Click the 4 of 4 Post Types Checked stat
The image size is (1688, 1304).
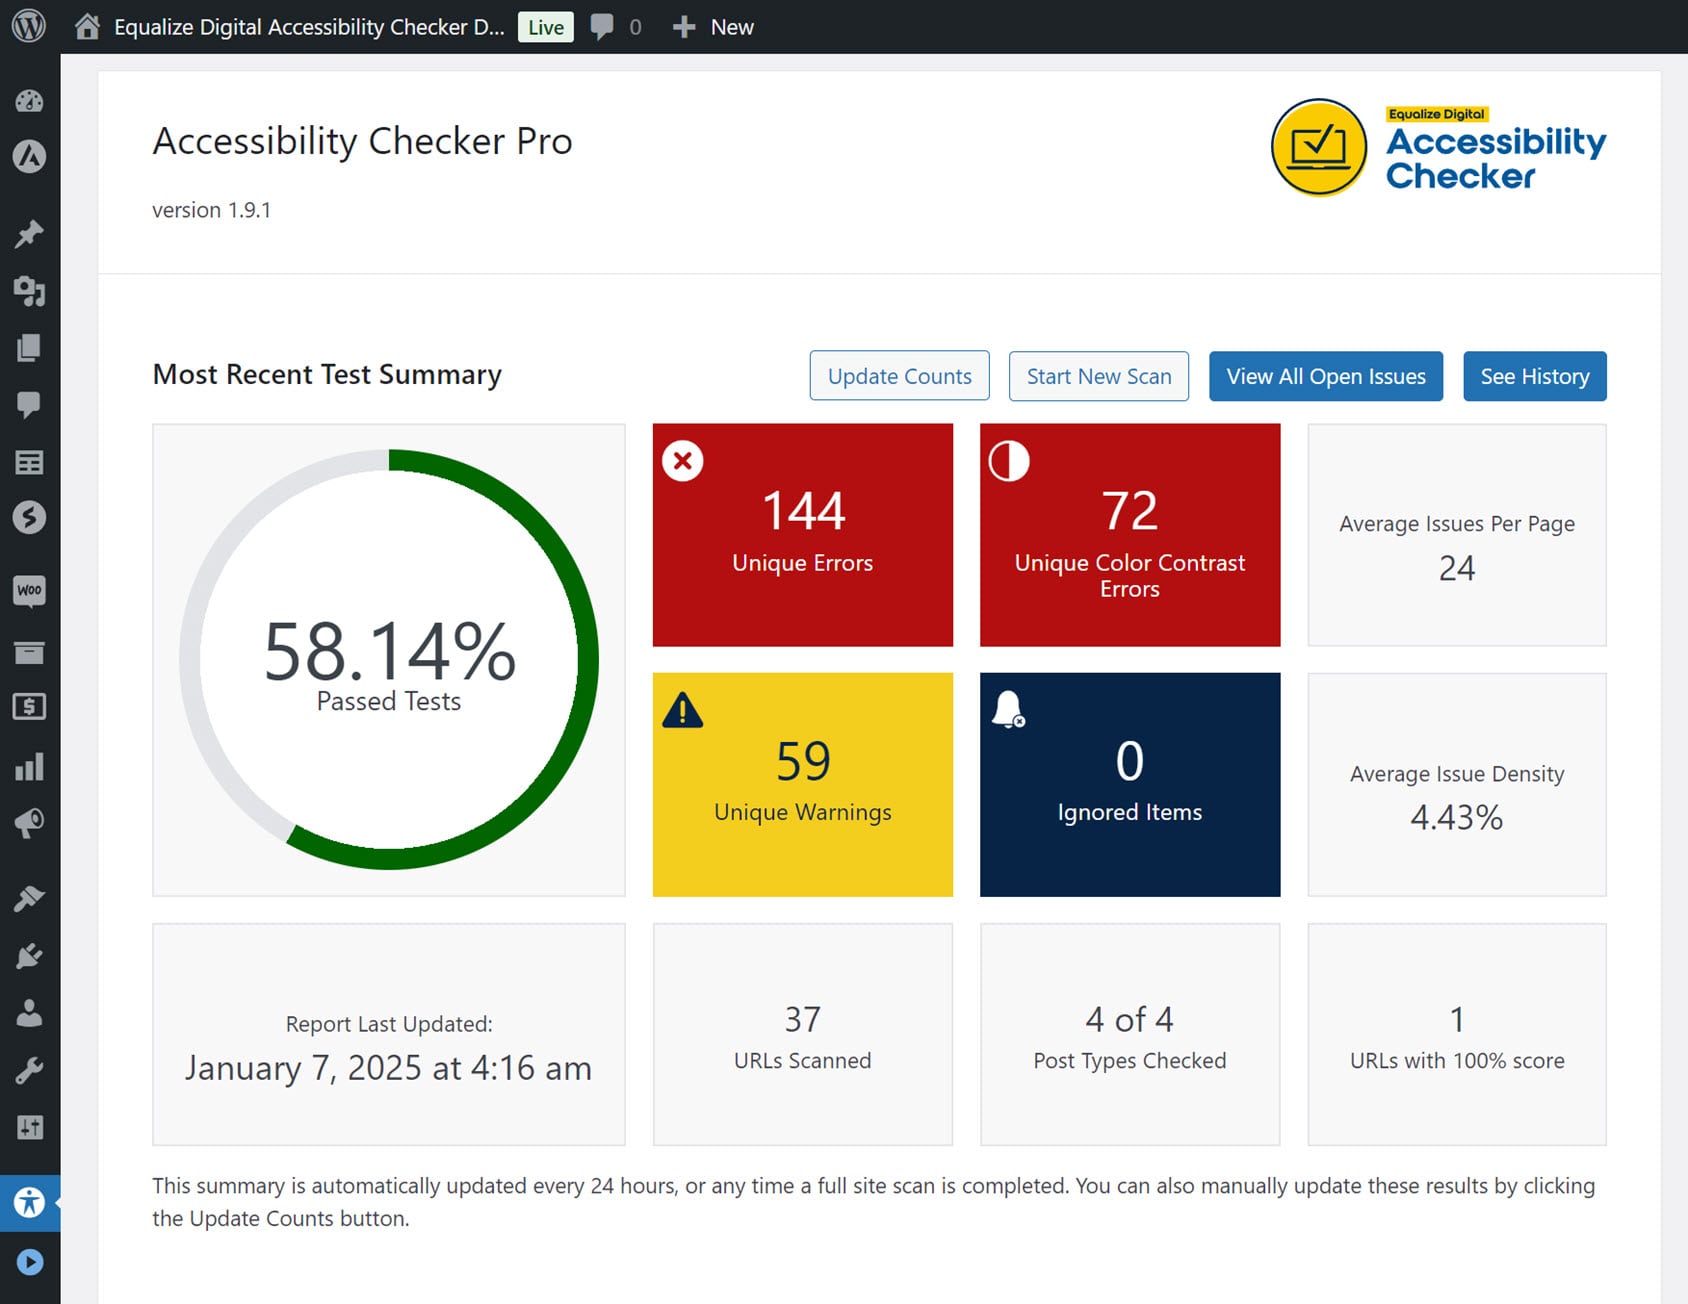pyautogui.click(x=1130, y=1035)
